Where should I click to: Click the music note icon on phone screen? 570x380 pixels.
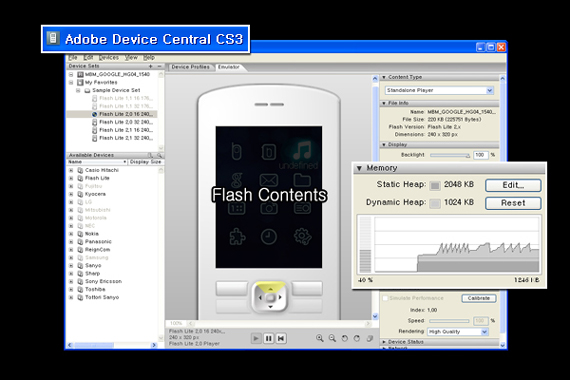point(302,150)
